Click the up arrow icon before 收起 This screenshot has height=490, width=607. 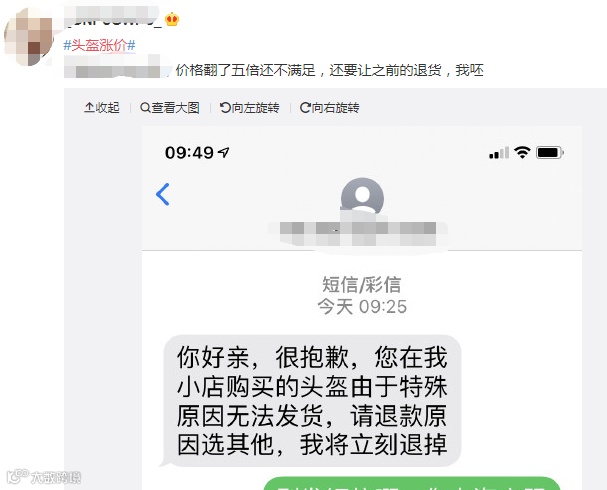pyautogui.click(x=89, y=107)
